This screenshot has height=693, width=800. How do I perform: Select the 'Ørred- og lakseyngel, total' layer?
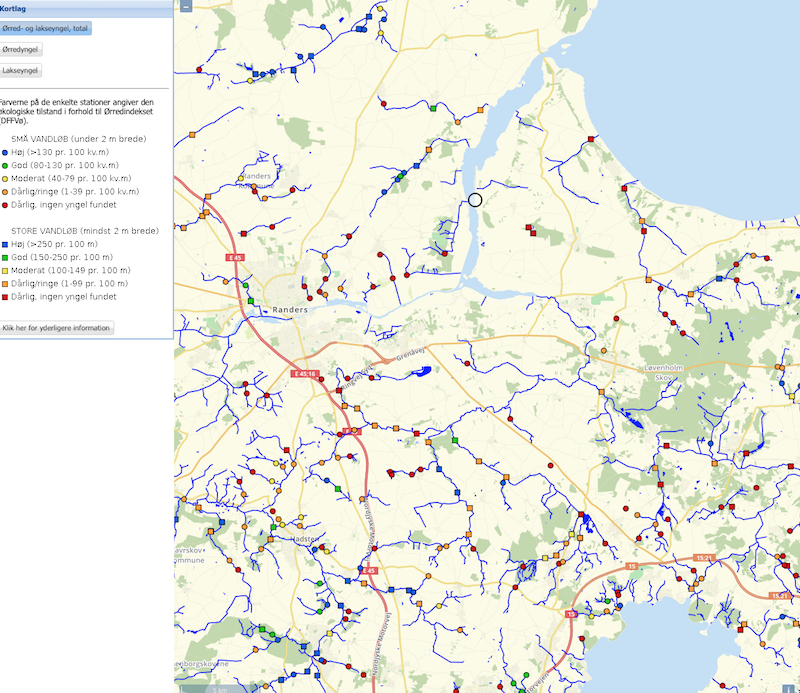[x=45, y=28]
